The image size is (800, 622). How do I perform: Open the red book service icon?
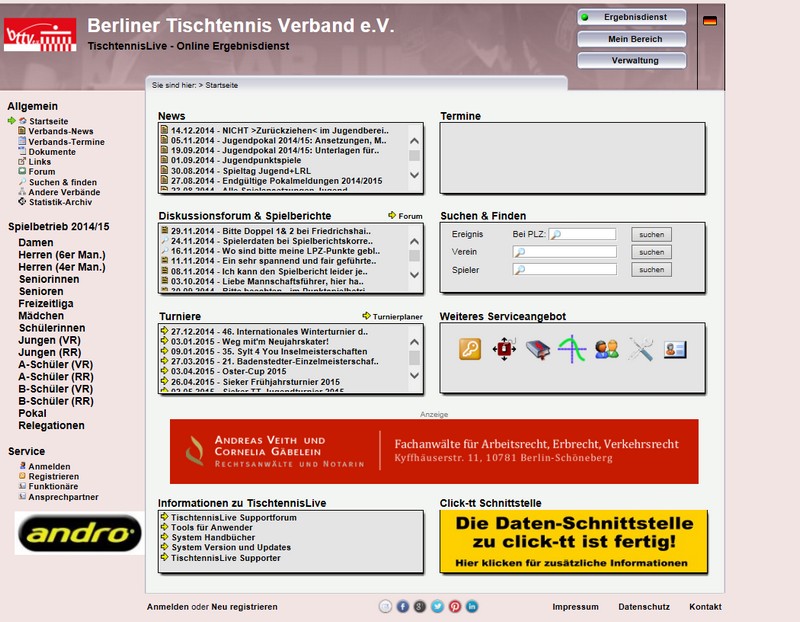click(x=537, y=349)
